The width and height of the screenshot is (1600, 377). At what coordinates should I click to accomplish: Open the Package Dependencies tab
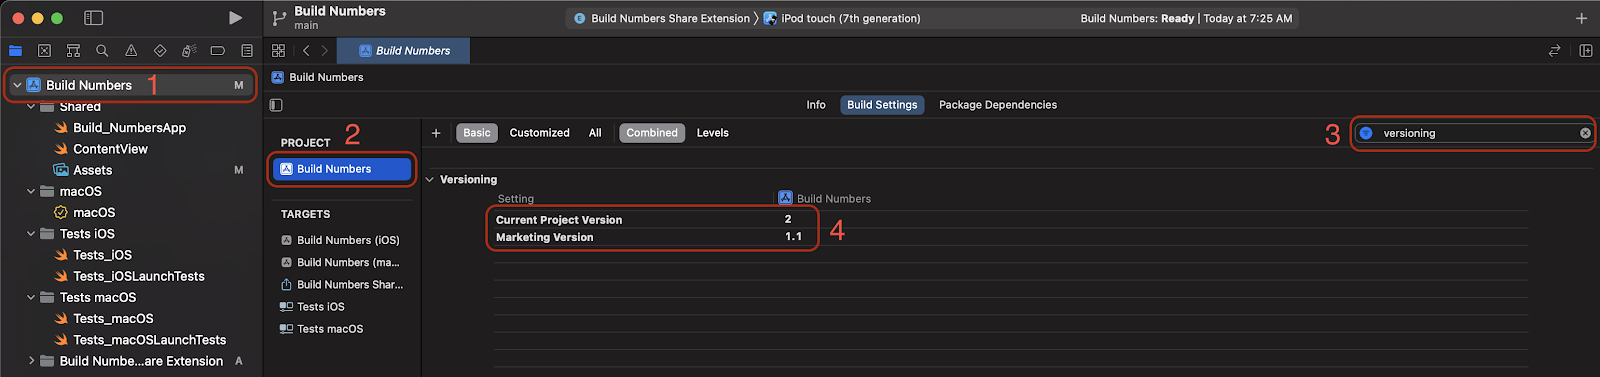(x=998, y=105)
